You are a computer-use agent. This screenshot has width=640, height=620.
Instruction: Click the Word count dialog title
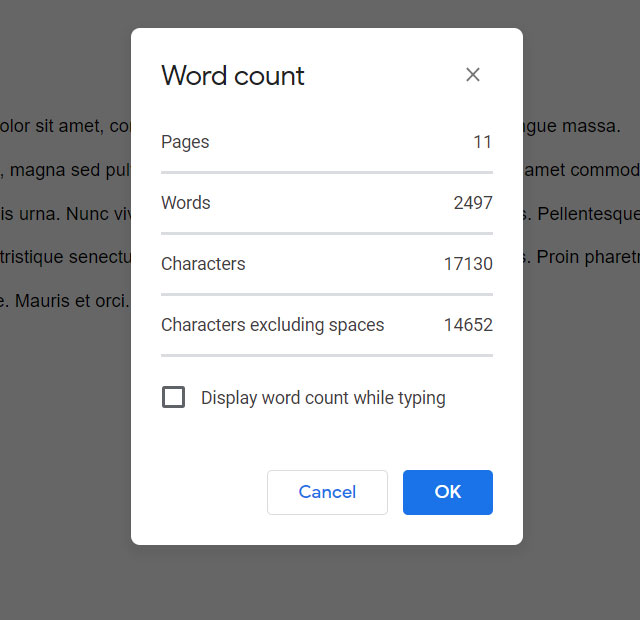[233, 76]
